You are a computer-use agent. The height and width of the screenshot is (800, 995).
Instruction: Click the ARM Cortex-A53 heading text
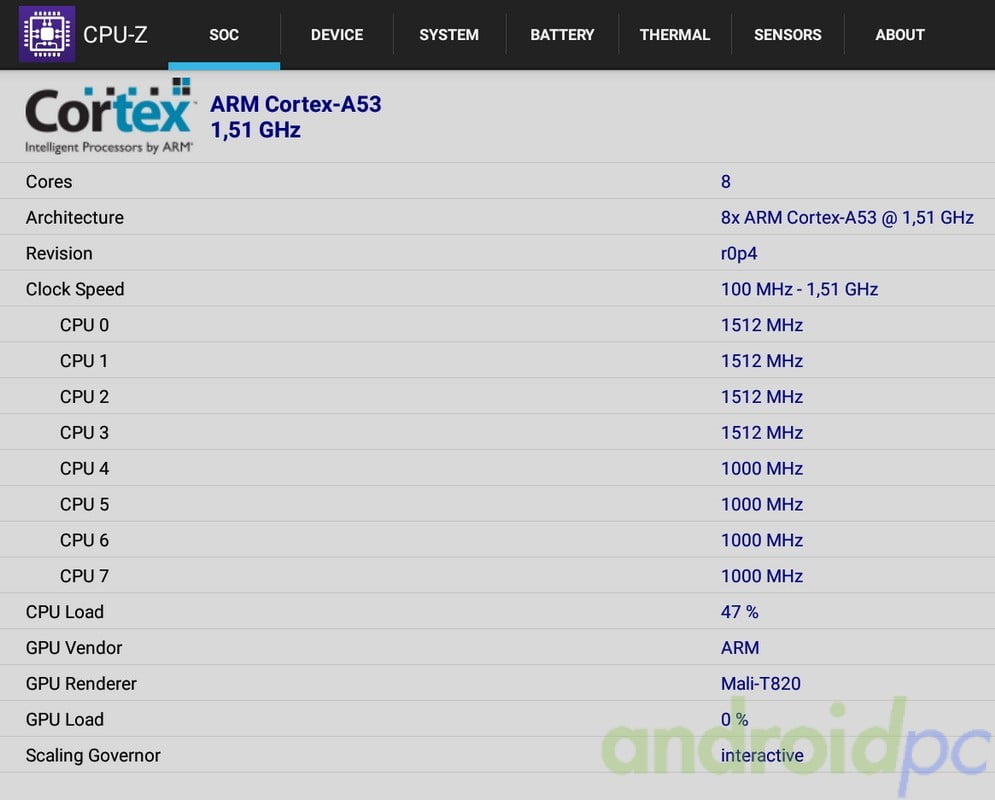click(x=295, y=104)
